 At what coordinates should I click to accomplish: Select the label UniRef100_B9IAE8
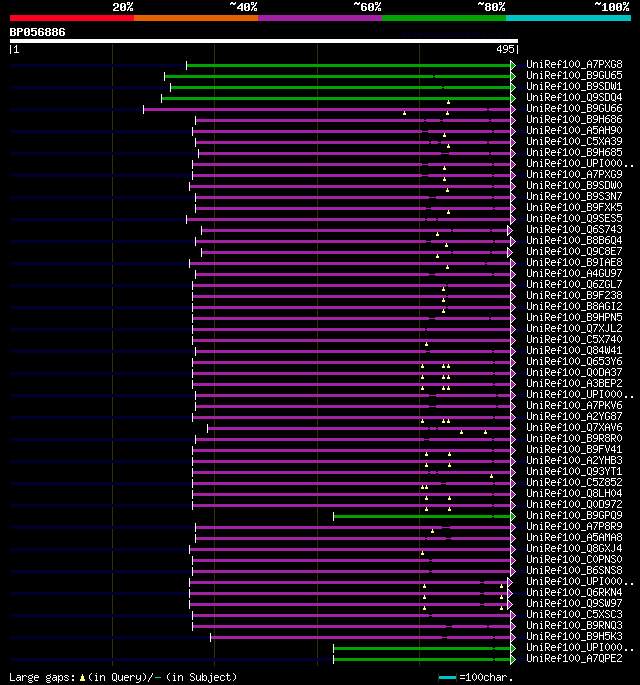(574, 263)
